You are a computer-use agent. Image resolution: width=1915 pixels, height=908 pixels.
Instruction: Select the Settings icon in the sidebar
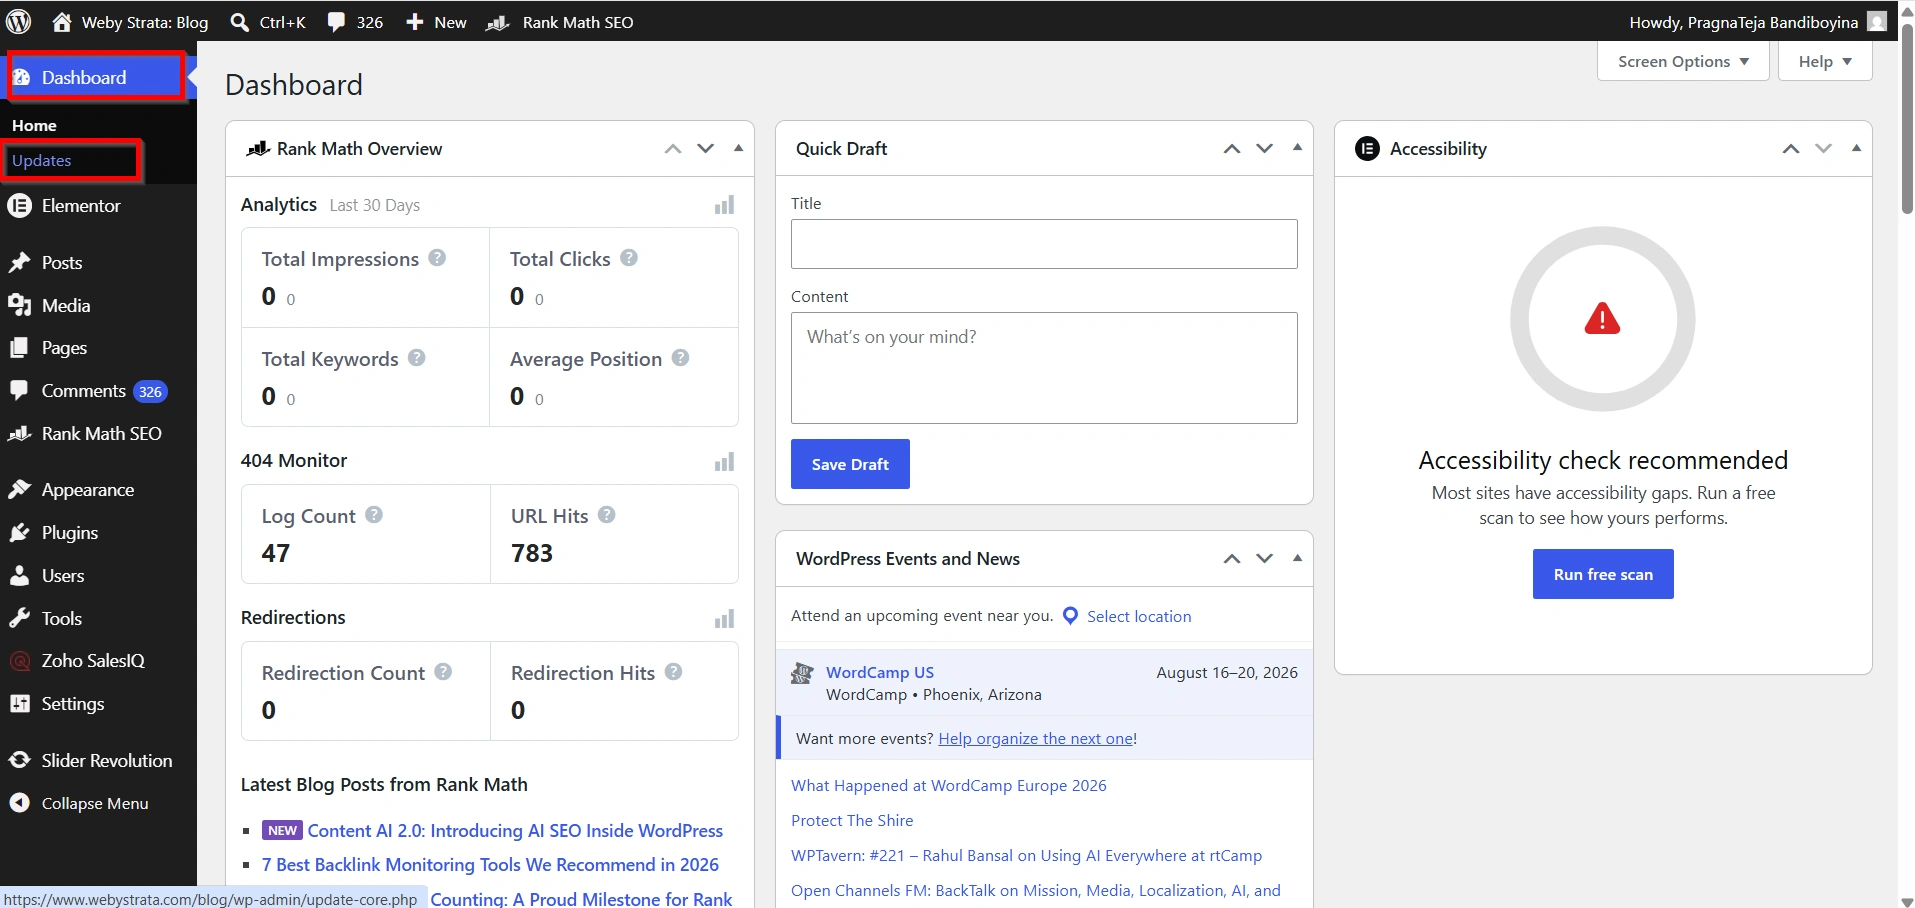19,704
